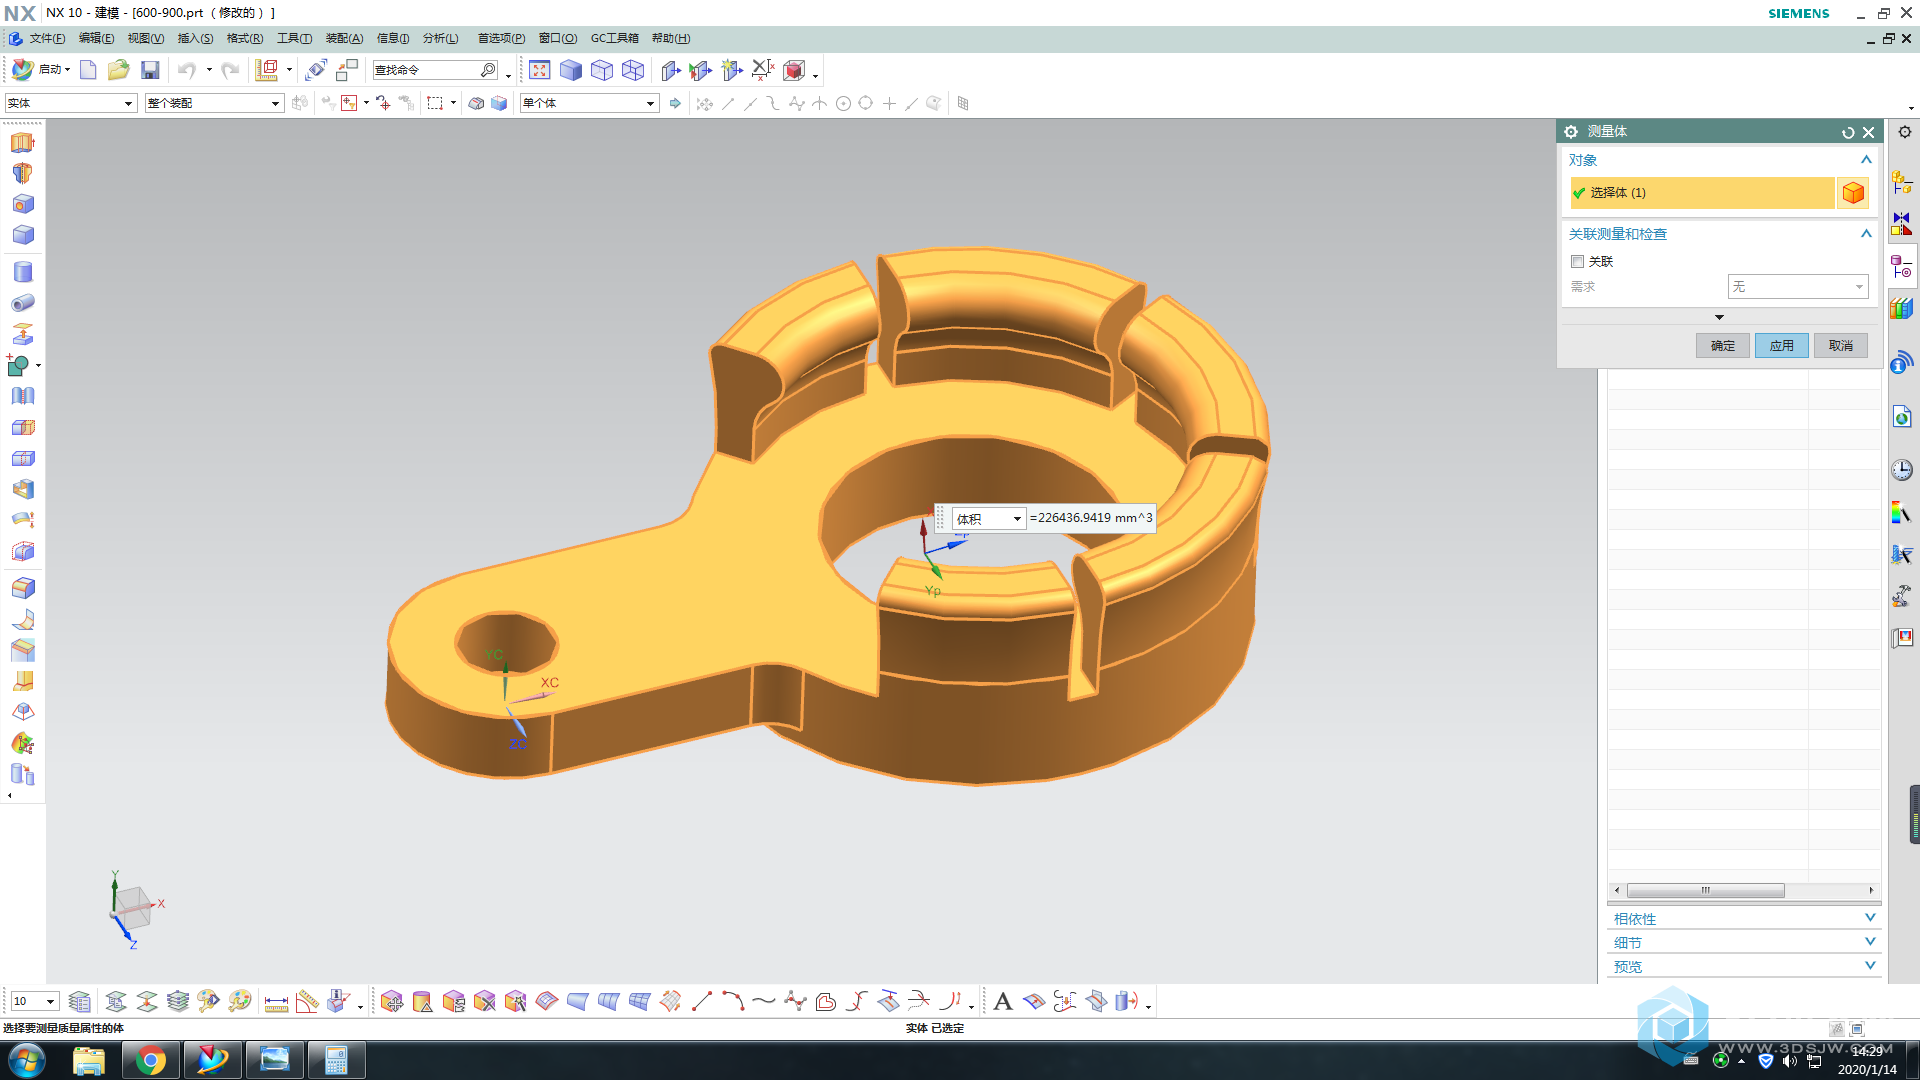1920x1080 pixels.
Task: Switch to shaded rendering cube icon
Action: (x=571, y=70)
